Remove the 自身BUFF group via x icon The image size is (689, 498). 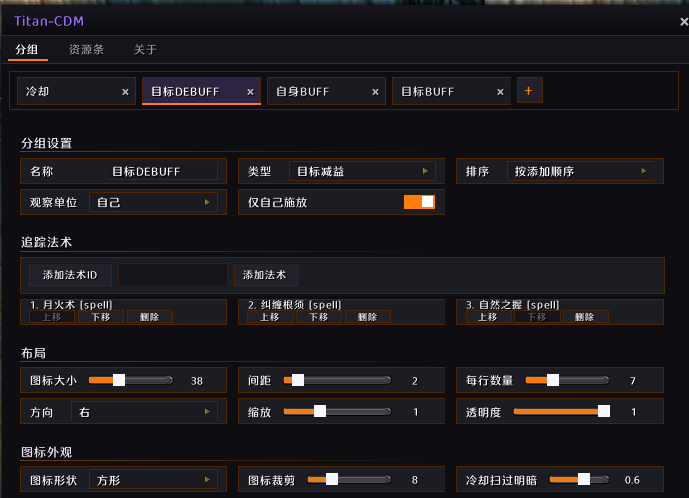(x=375, y=92)
